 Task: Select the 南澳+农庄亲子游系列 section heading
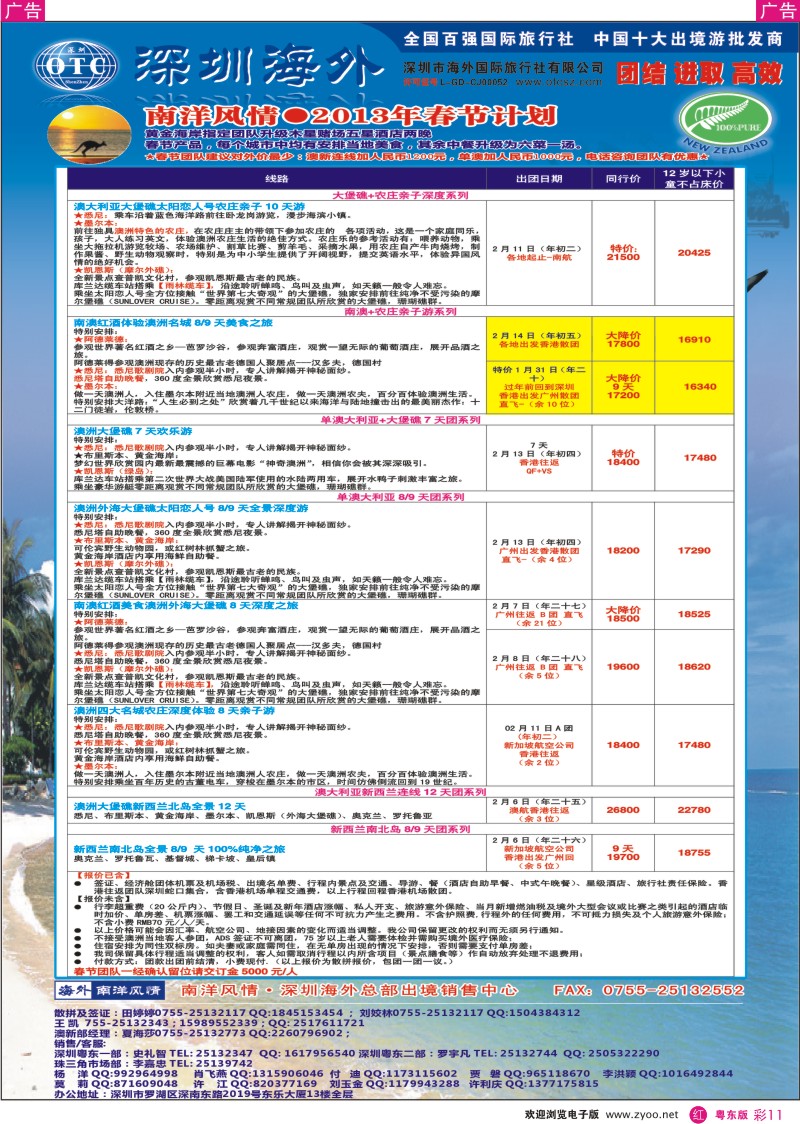tap(400, 312)
